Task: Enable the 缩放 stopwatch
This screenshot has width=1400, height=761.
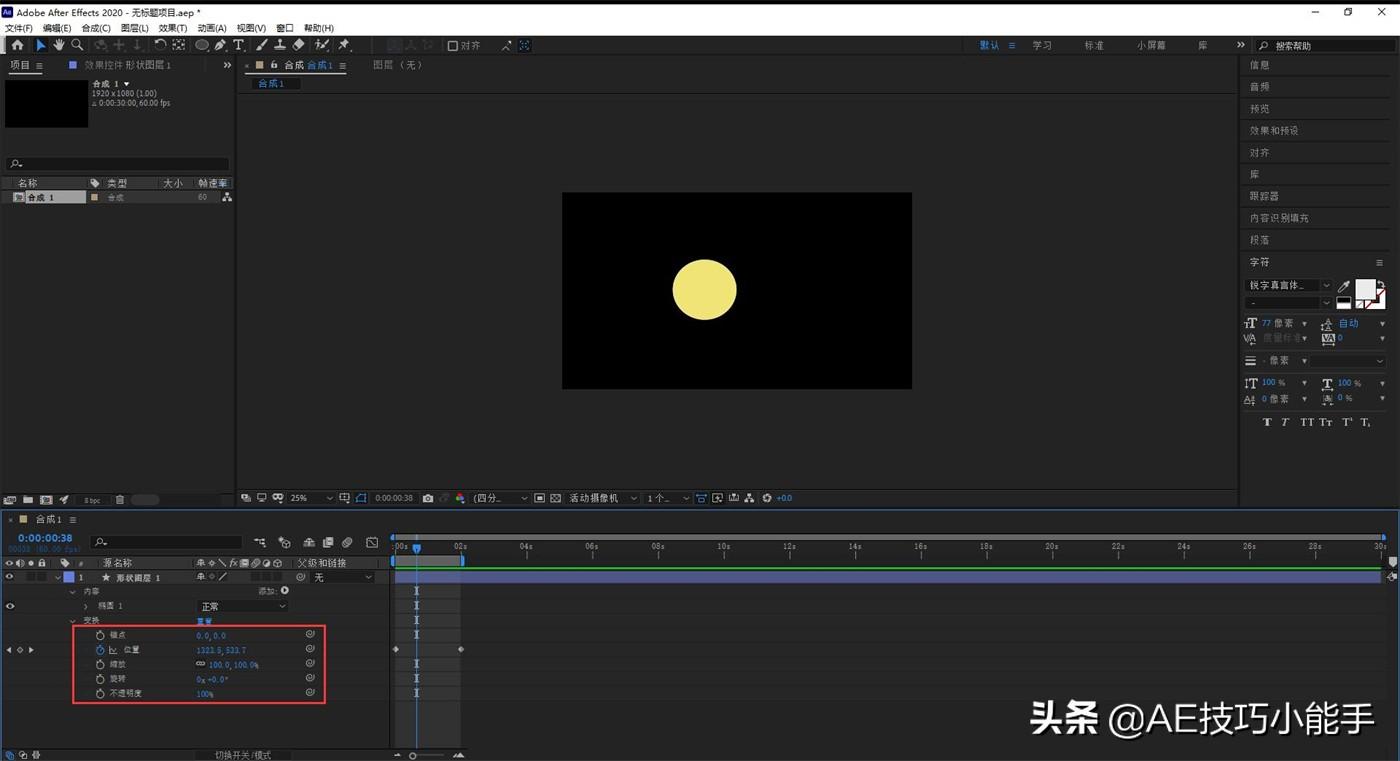Action: pos(100,664)
